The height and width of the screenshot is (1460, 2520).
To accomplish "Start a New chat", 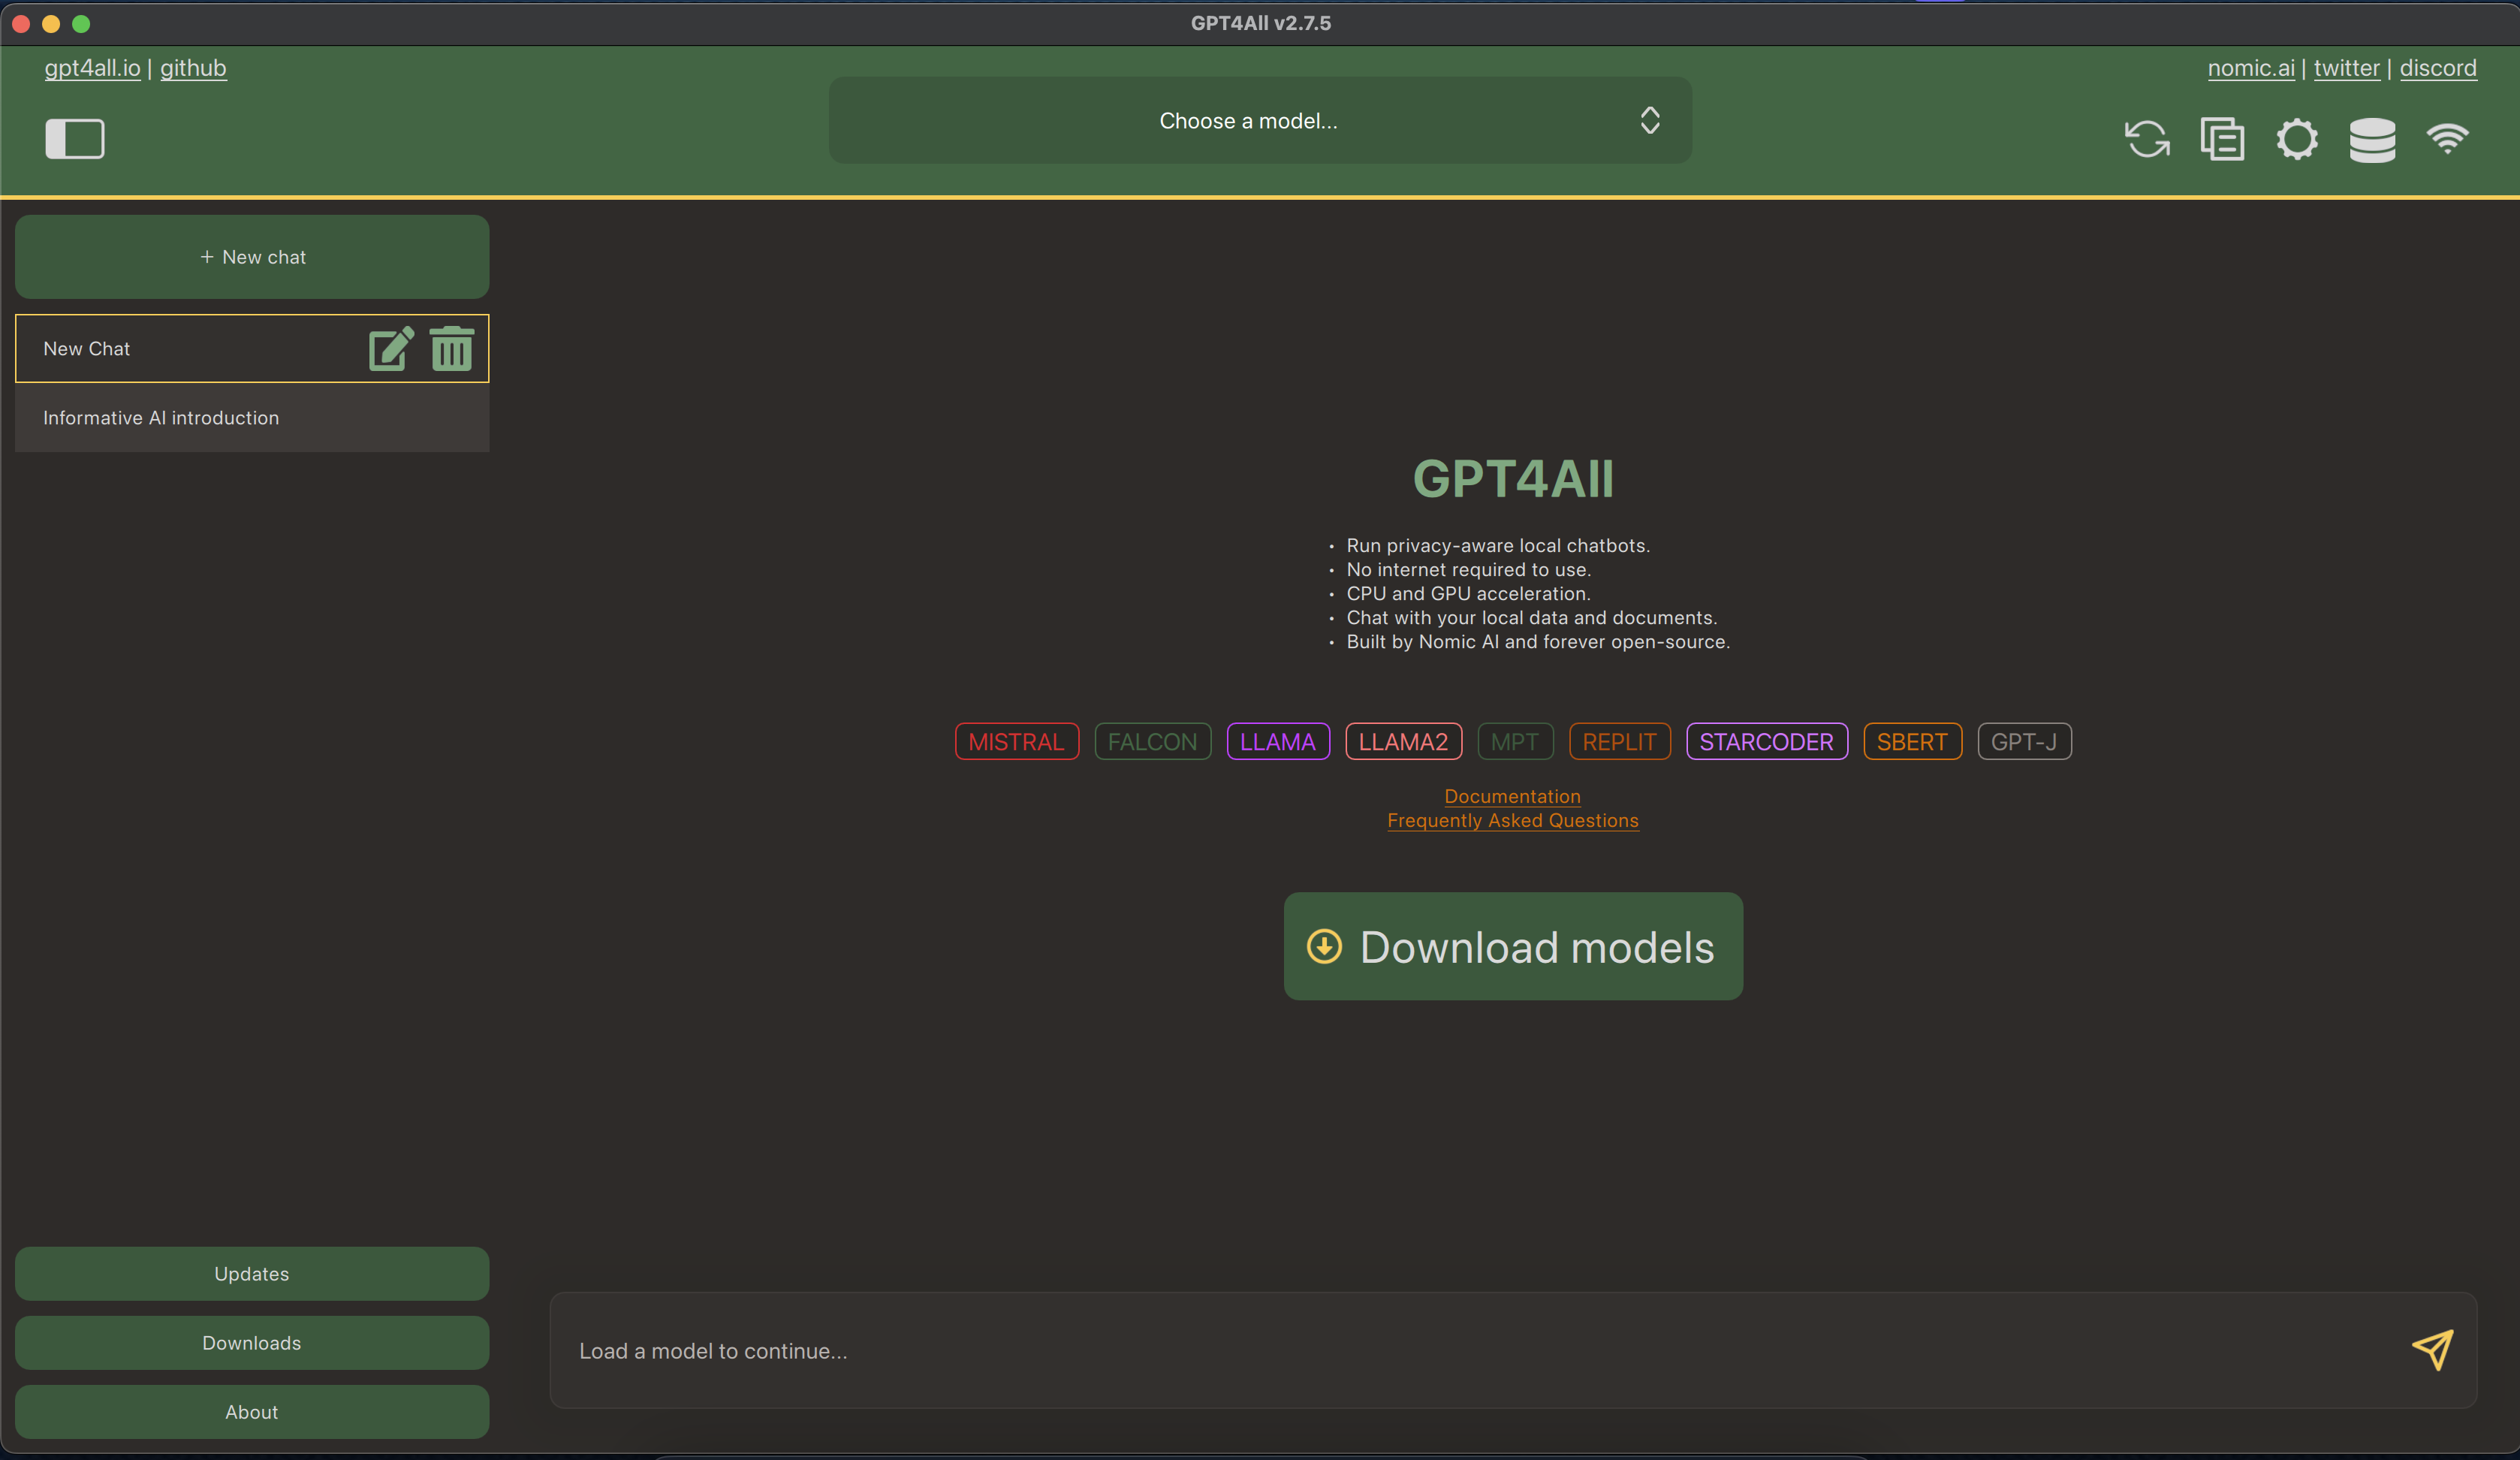I will tap(251, 257).
